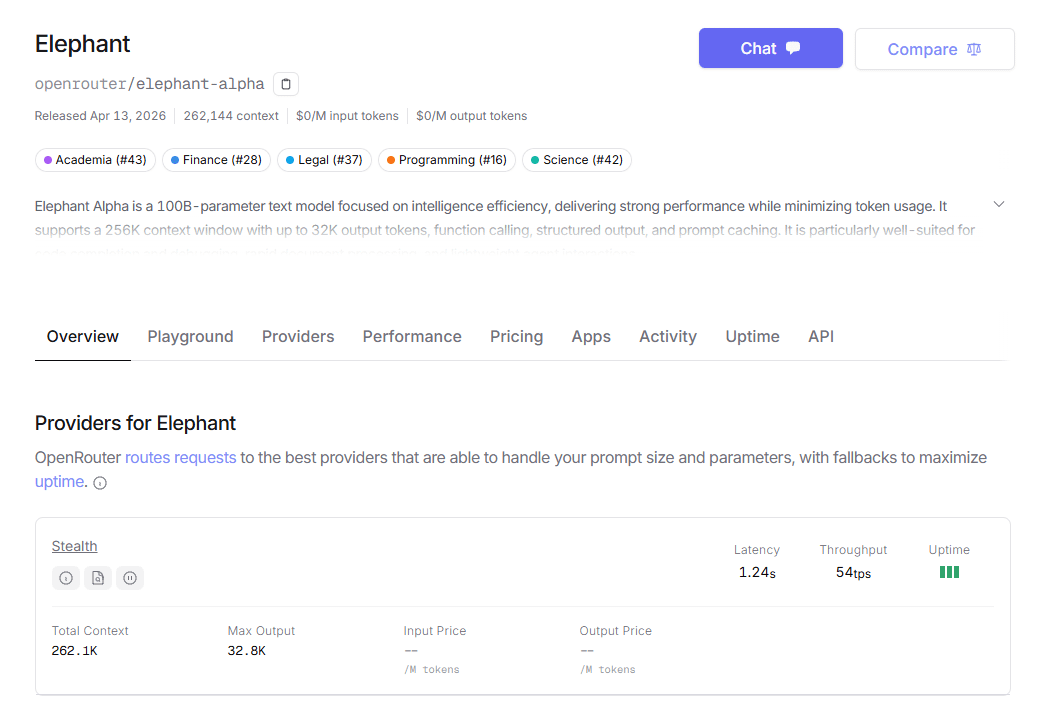The height and width of the screenshot is (720, 1038).
Task: Select the Overview tab
Action: point(83,337)
